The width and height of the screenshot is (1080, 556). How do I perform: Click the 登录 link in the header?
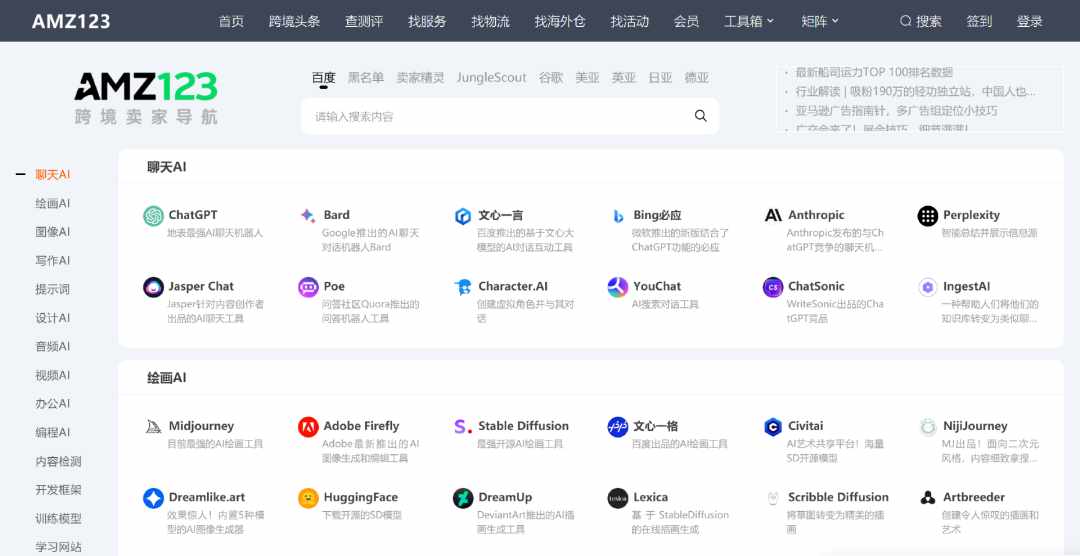click(x=1030, y=21)
